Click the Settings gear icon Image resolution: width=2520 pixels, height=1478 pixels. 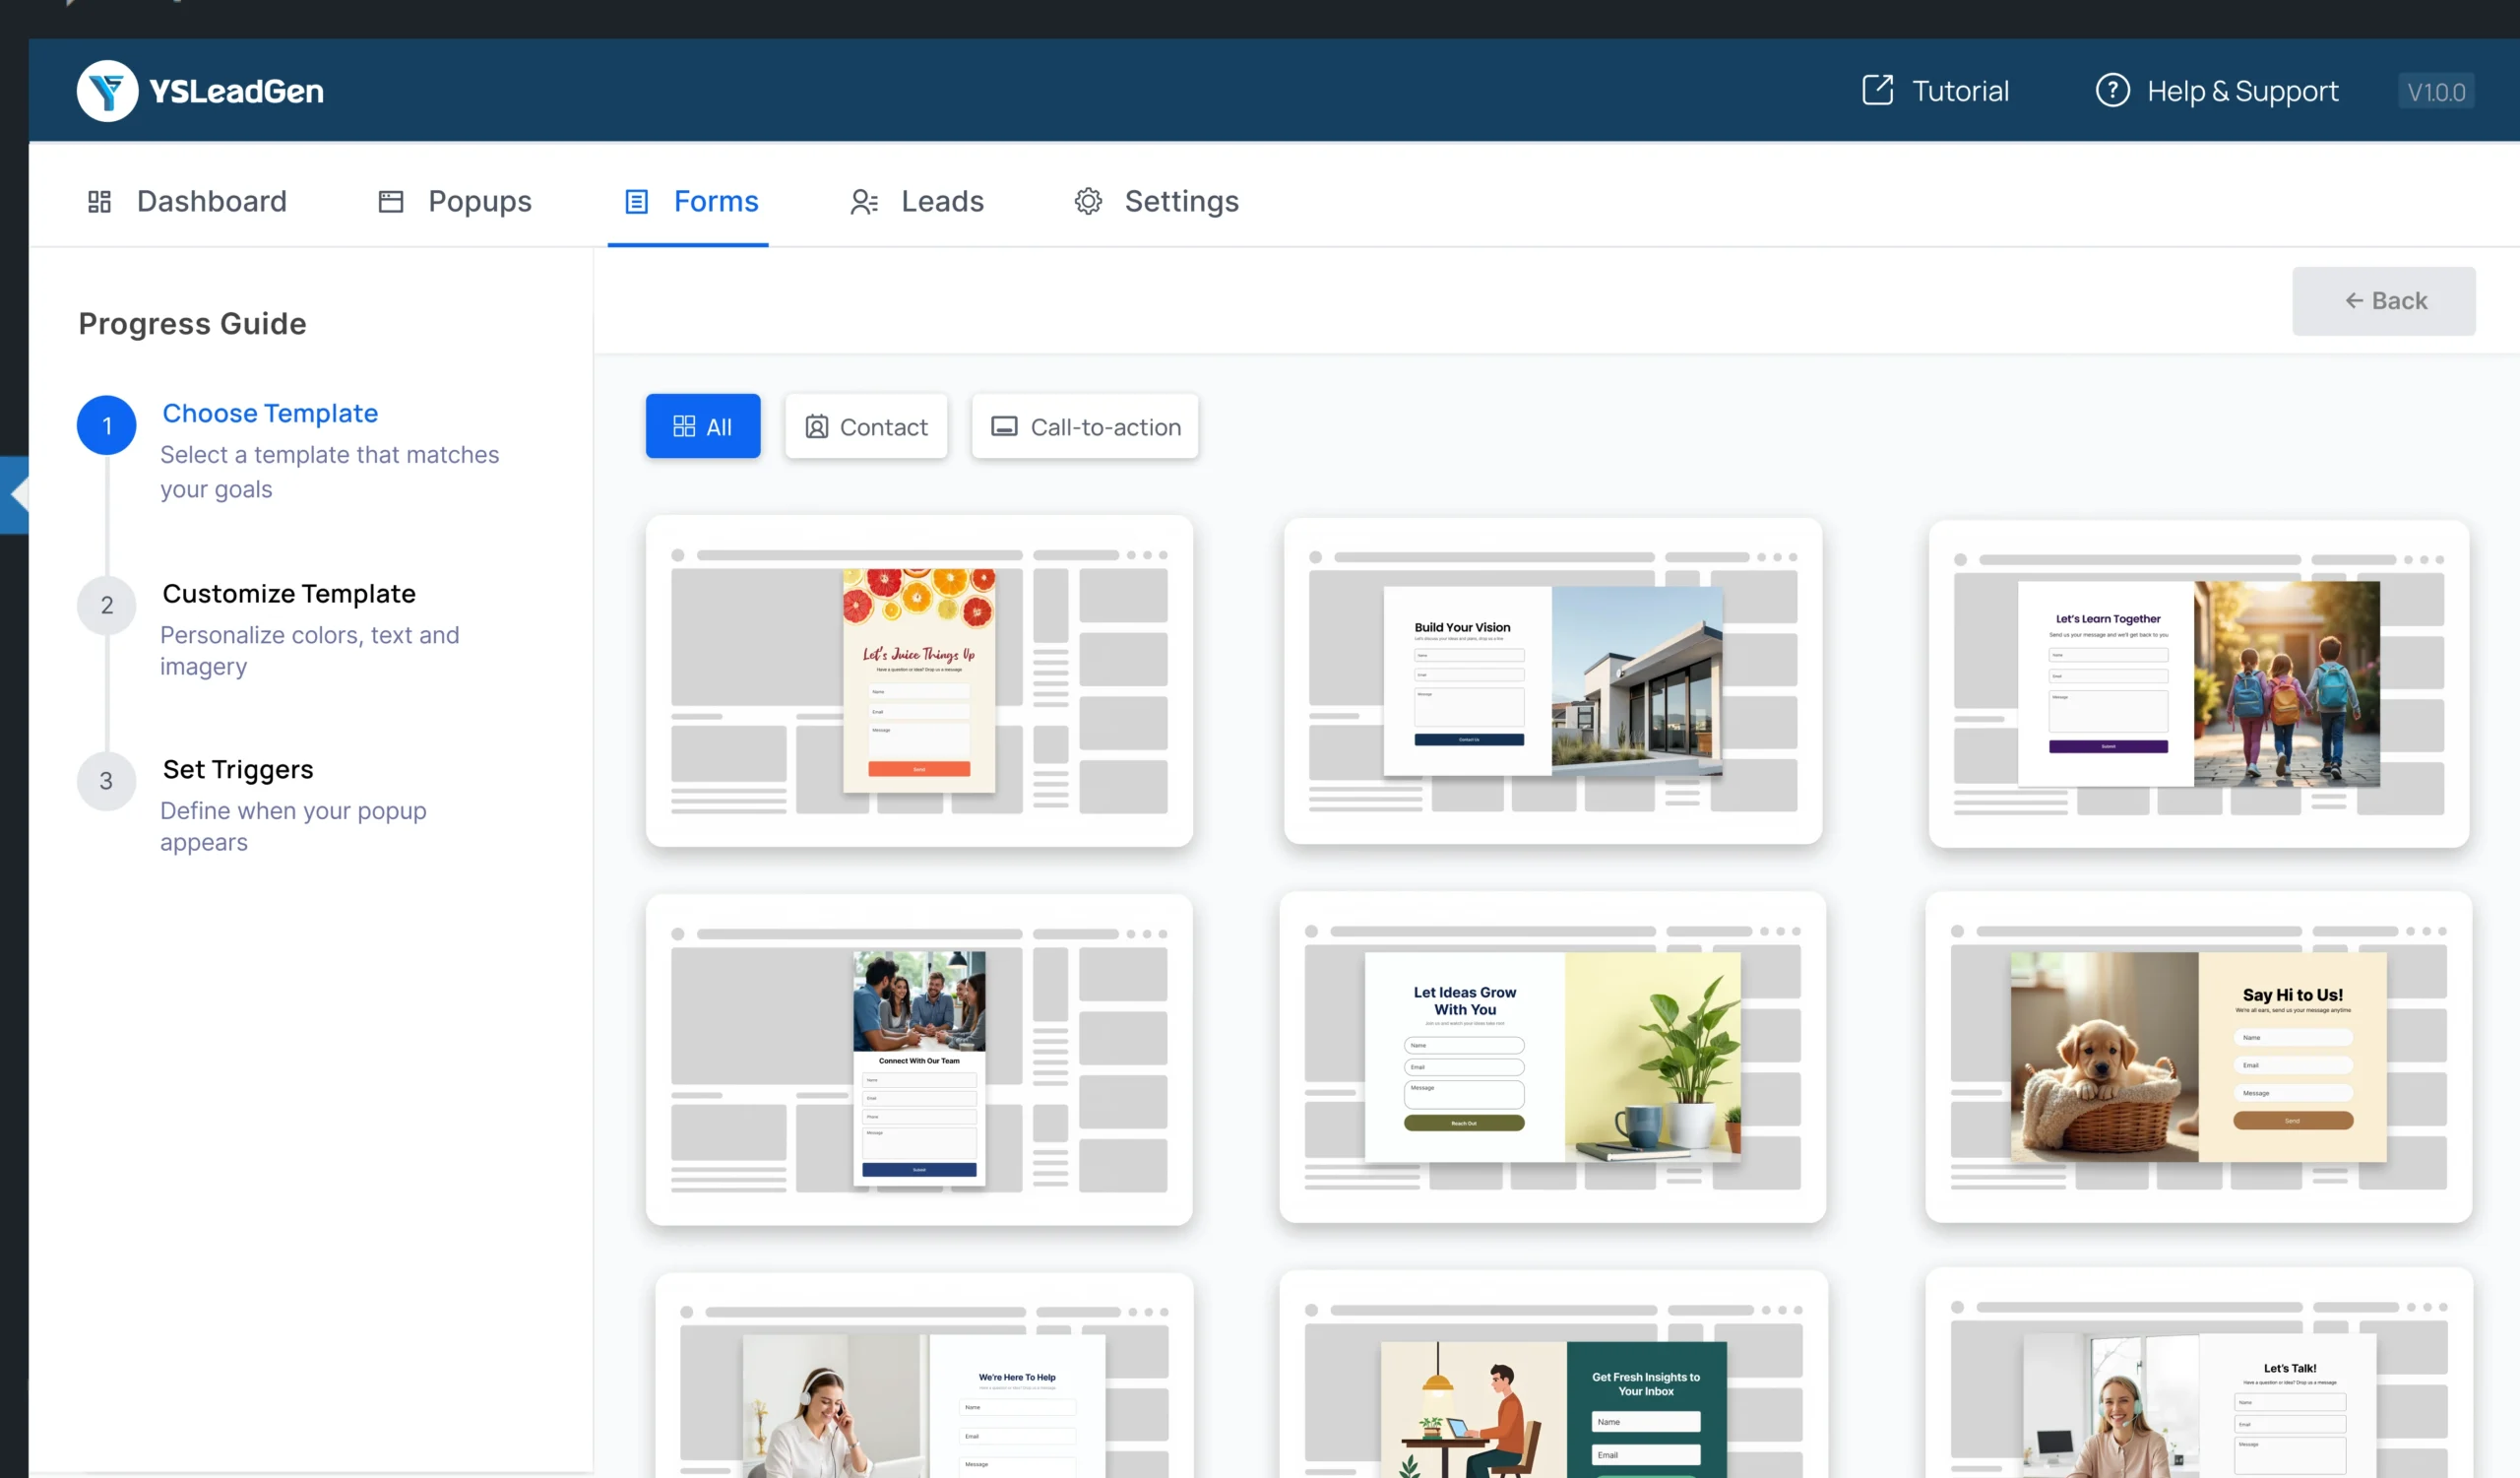pos(1088,201)
